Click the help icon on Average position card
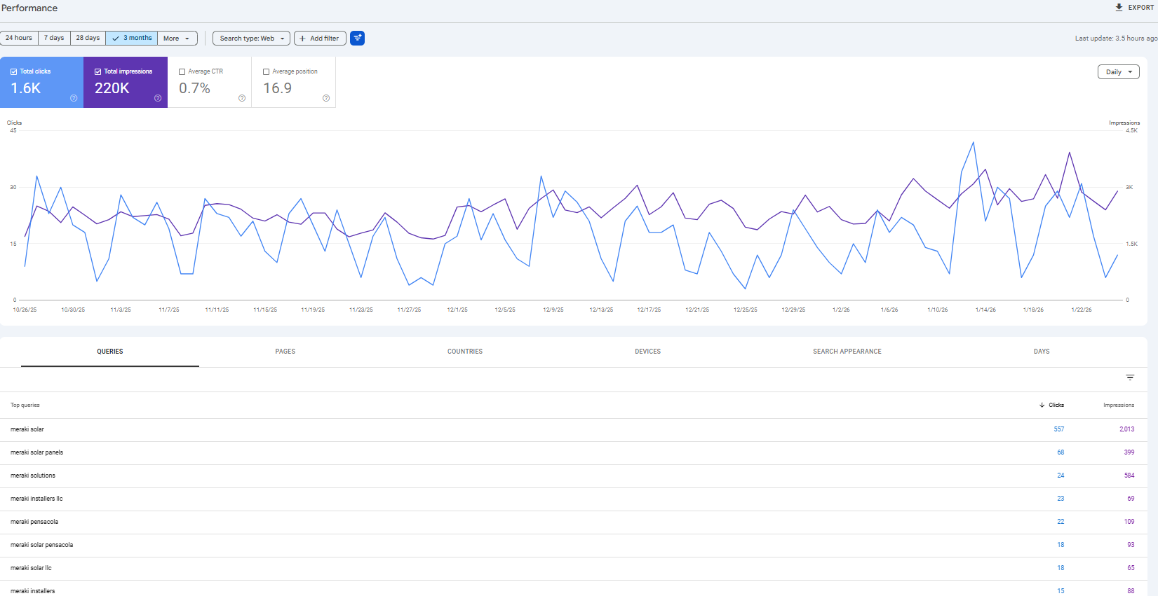This screenshot has width=1158, height=596. (x=326, y=98)
